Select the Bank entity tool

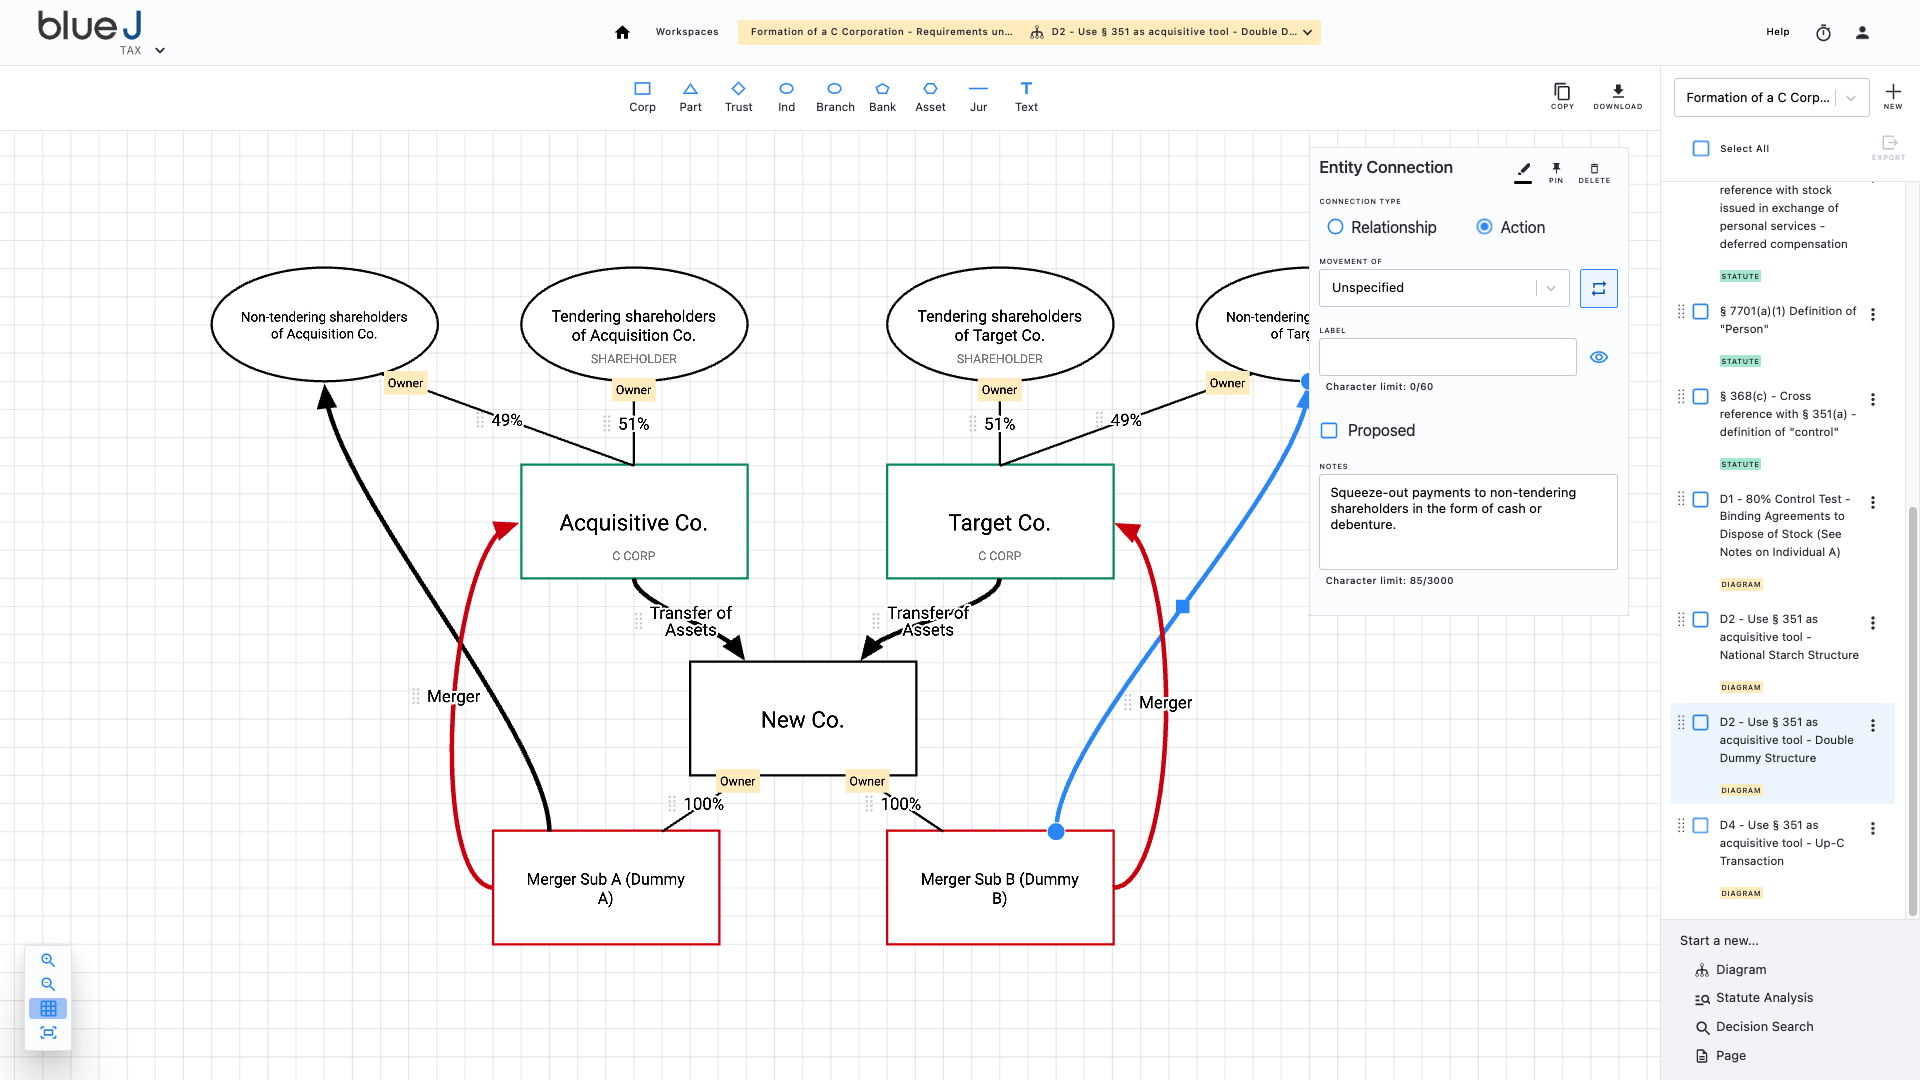coord(882,95)
